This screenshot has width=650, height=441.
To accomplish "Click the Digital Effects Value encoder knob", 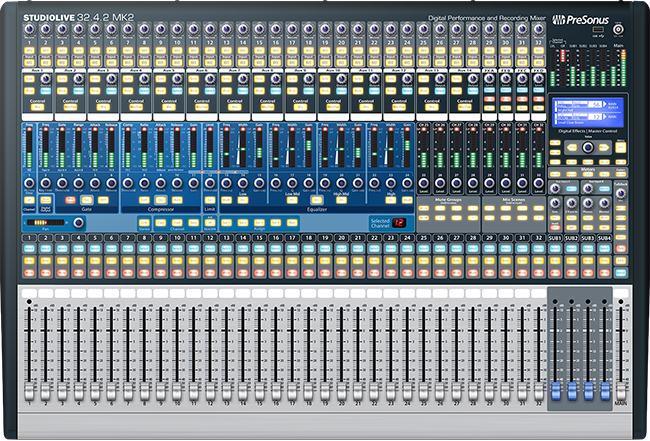I will 587,147.
